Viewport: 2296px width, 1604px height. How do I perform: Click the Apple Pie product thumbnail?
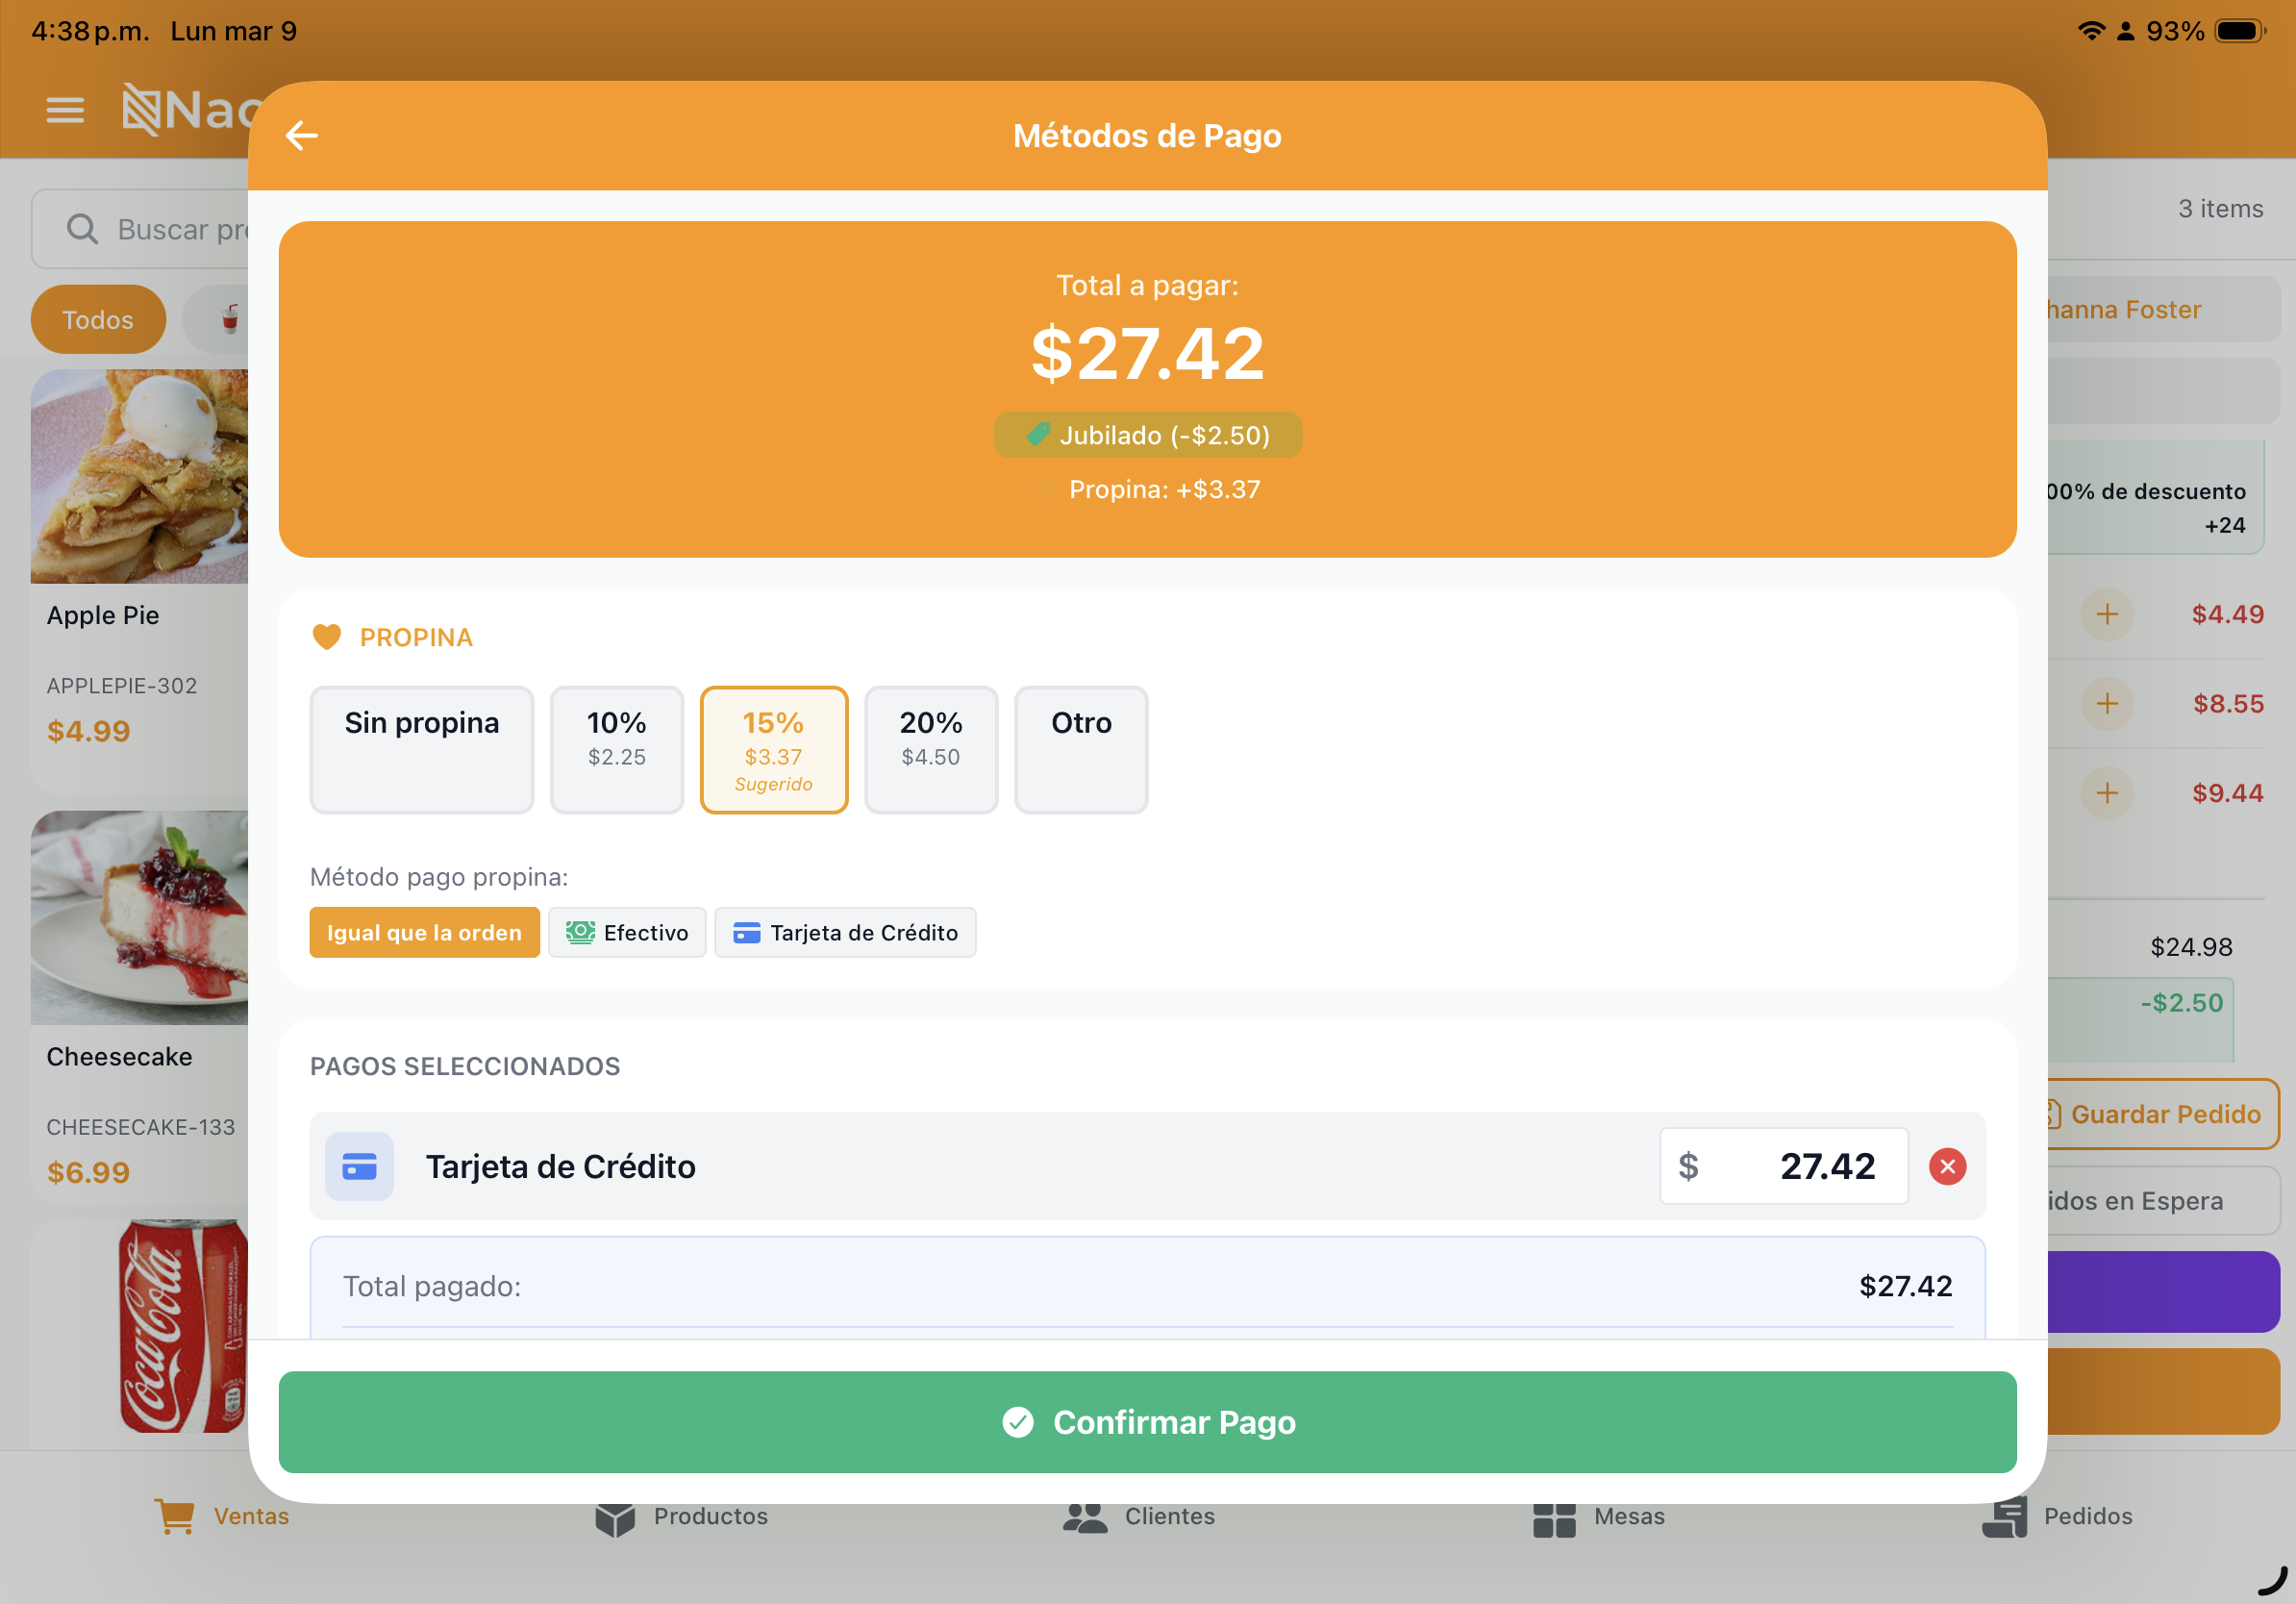click(139, 476)
